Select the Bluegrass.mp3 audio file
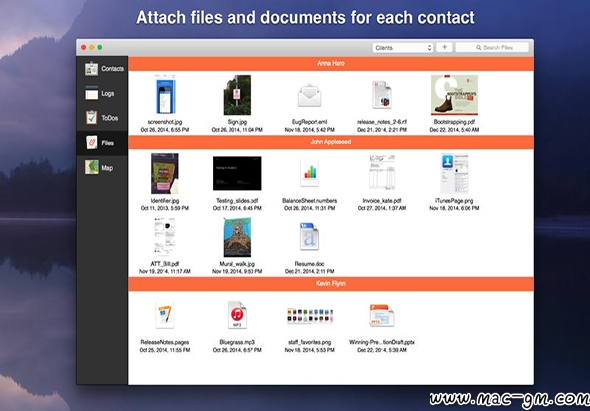Image resolution: width=590 pixels, height=411 pixels. coord(237,315)
